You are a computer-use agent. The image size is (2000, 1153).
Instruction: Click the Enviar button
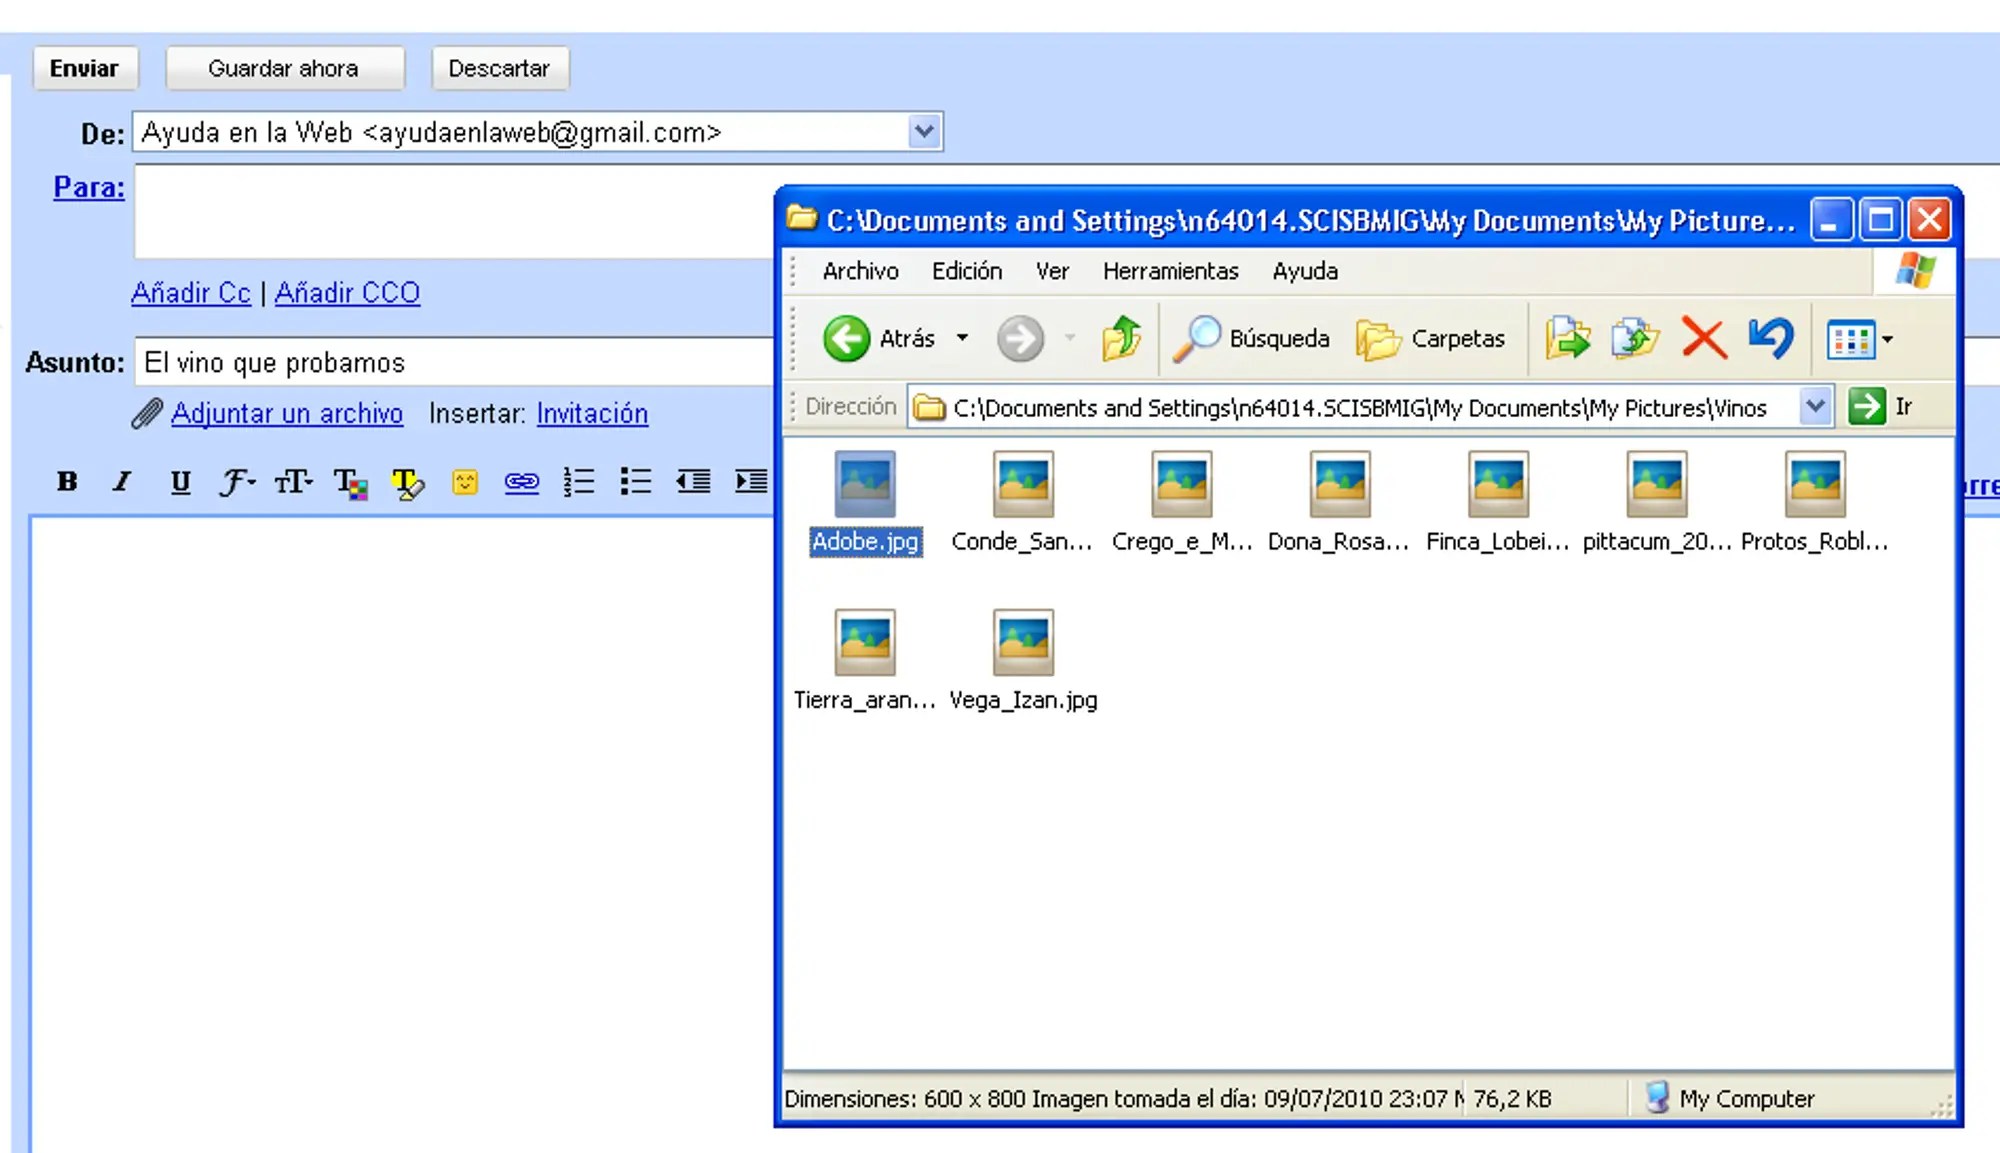[85, 68]
